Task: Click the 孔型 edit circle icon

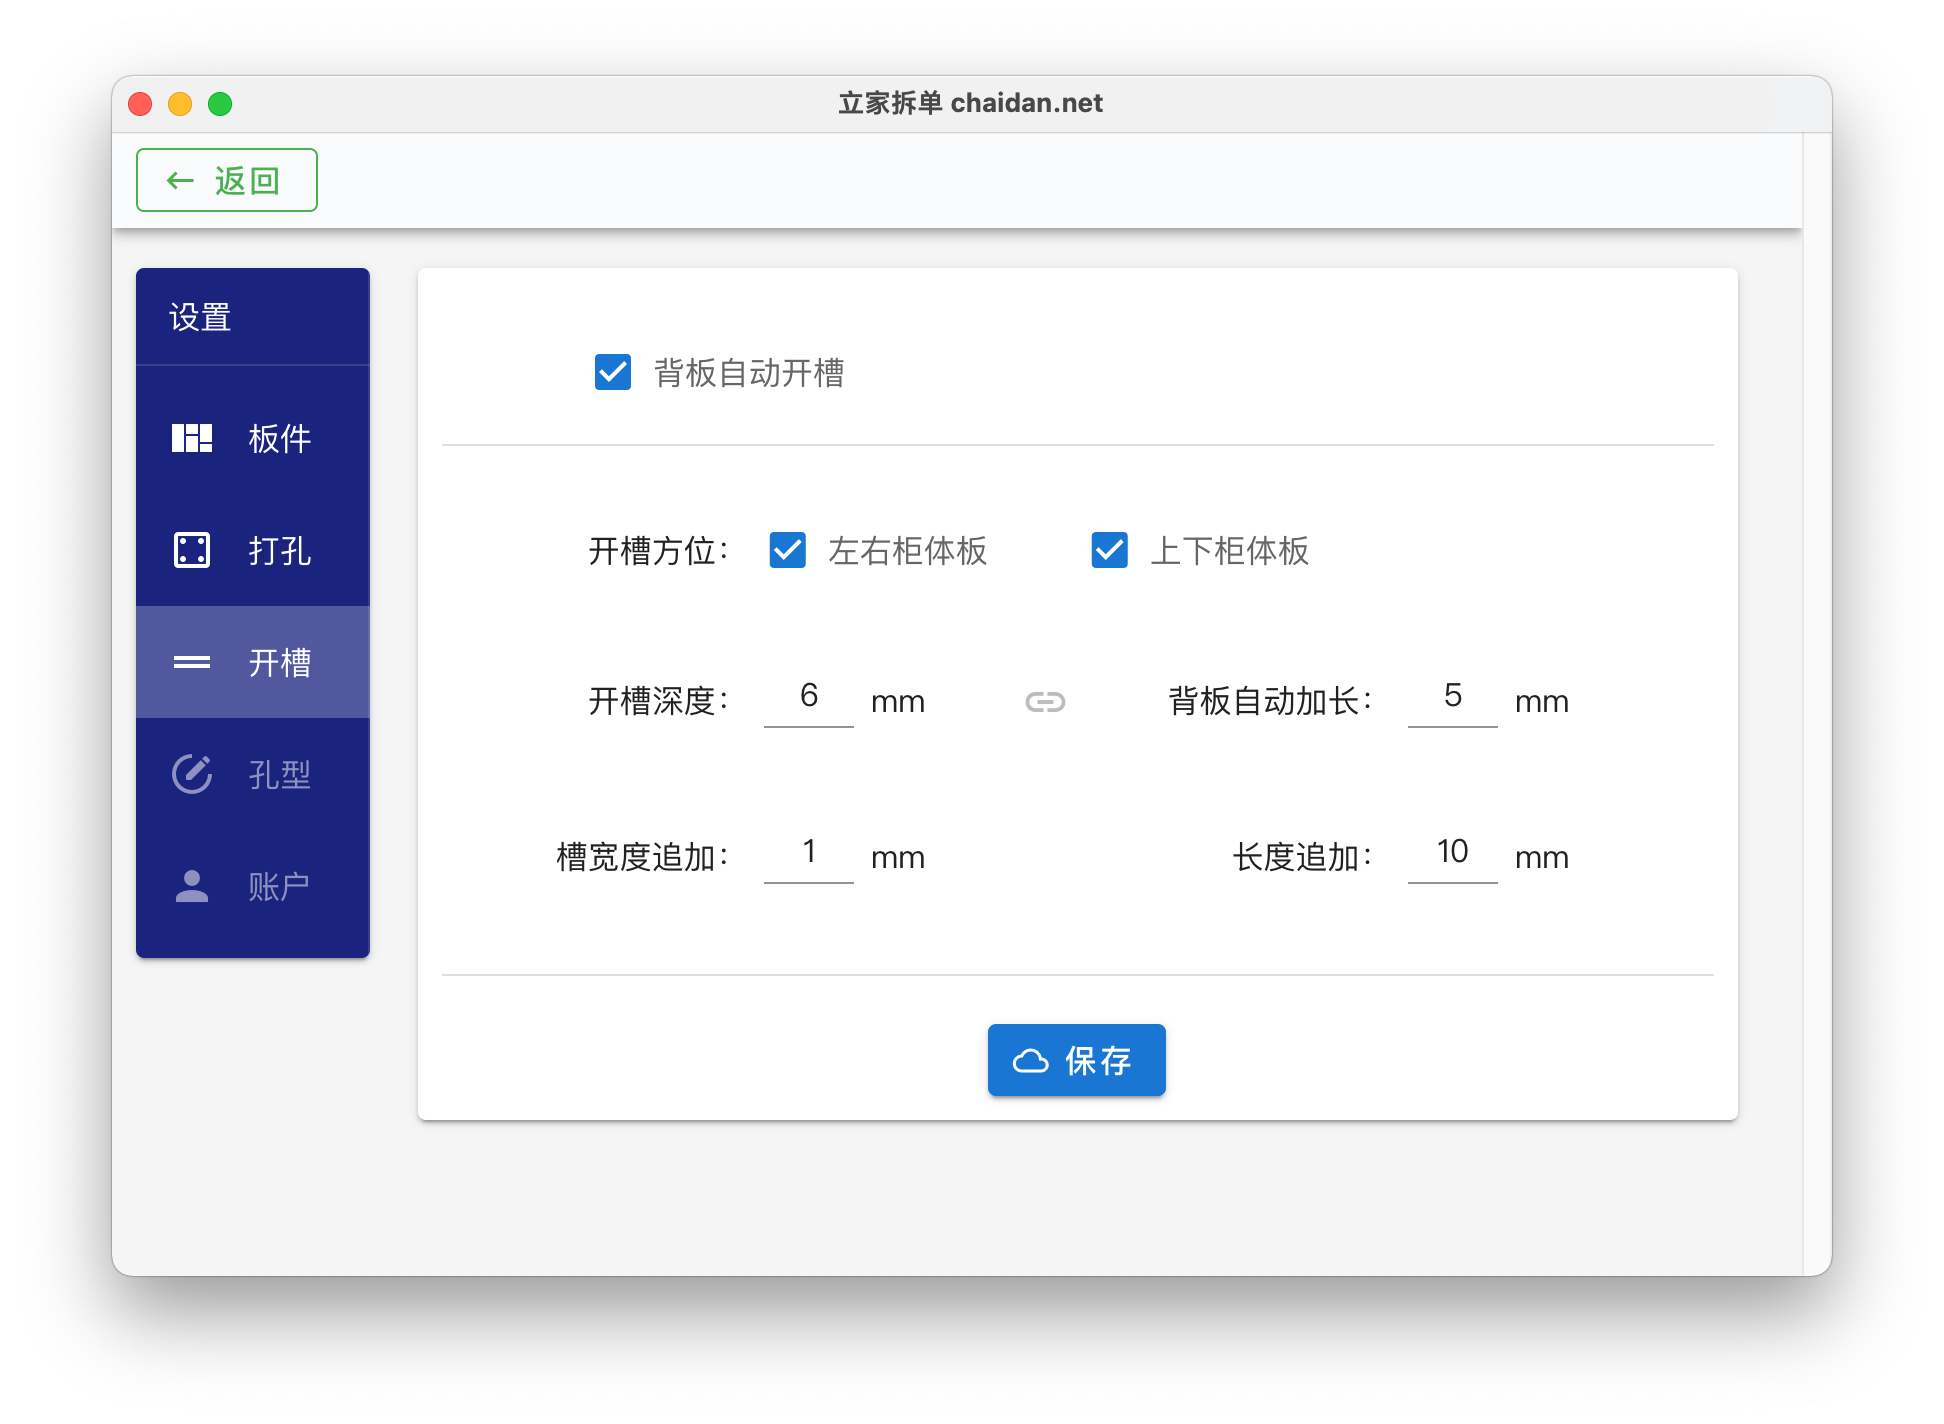Action: point(192,774)
